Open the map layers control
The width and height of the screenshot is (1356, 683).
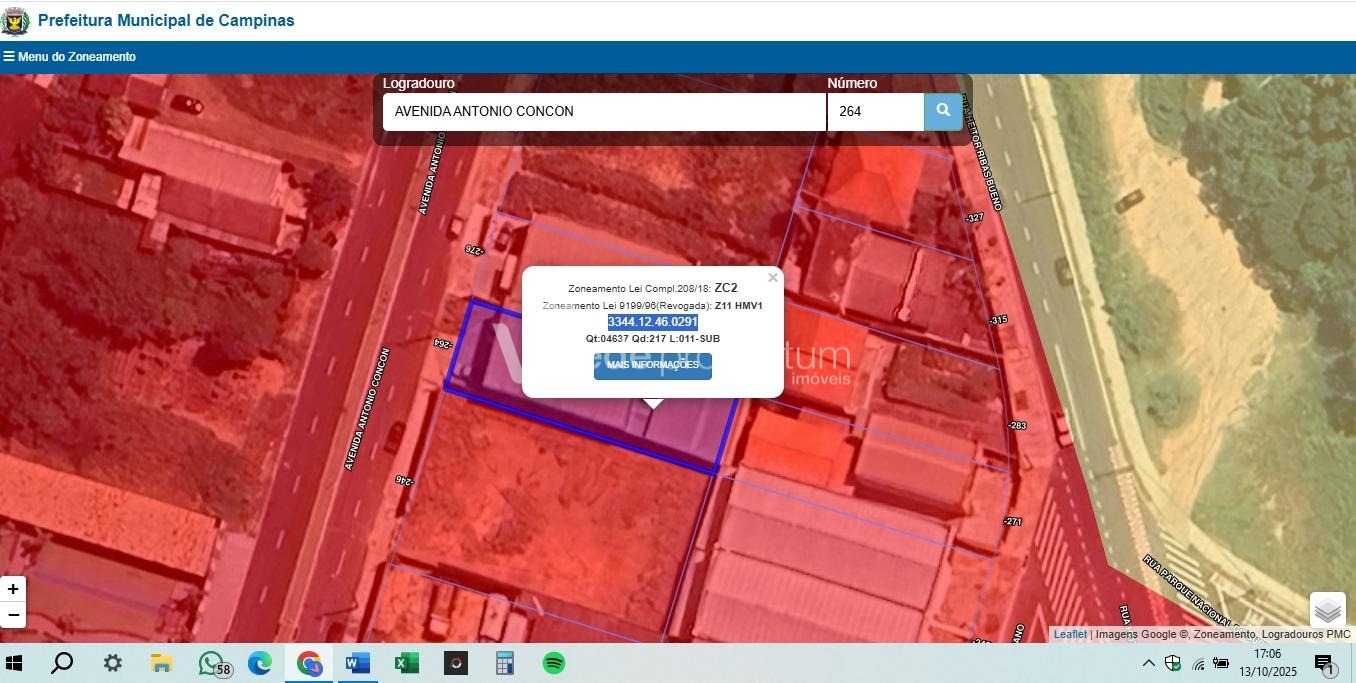[1327, 609]
